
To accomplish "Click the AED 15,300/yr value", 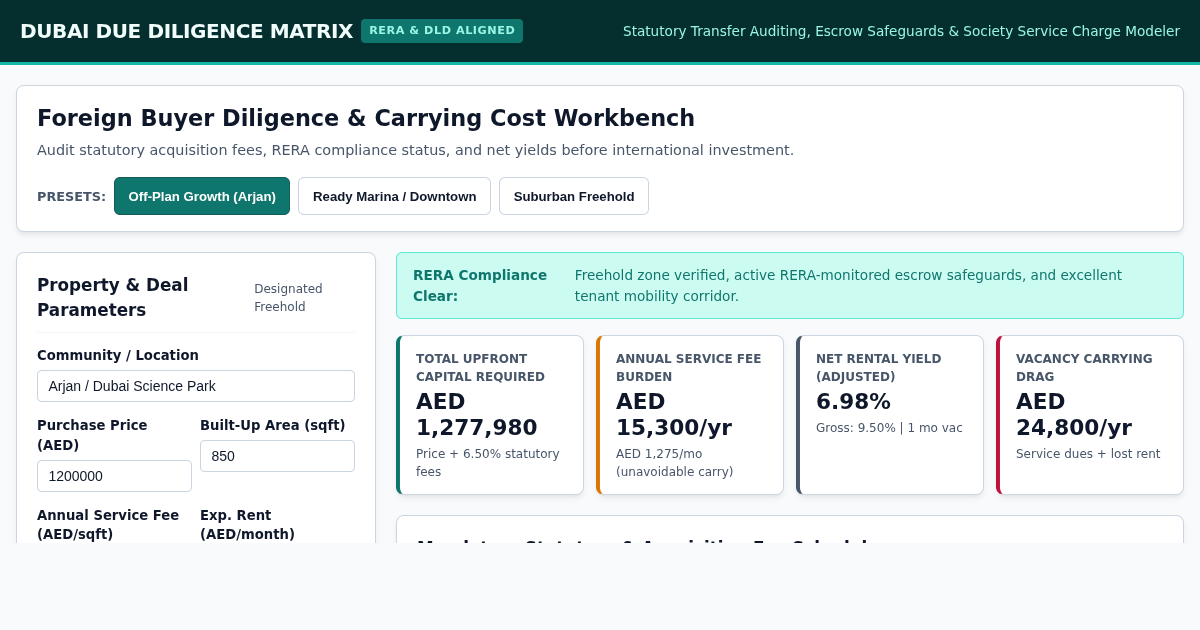I will tap(674, 414).
